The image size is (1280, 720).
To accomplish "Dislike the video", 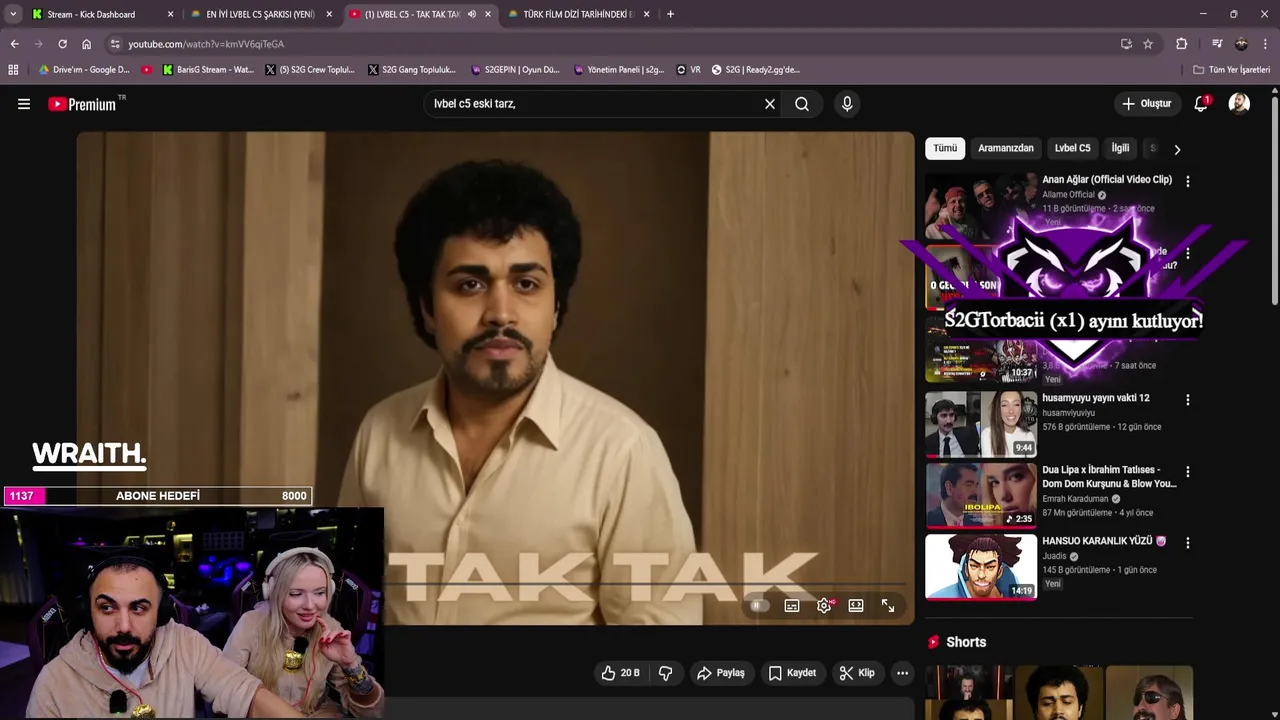I will tap(666, 673).
